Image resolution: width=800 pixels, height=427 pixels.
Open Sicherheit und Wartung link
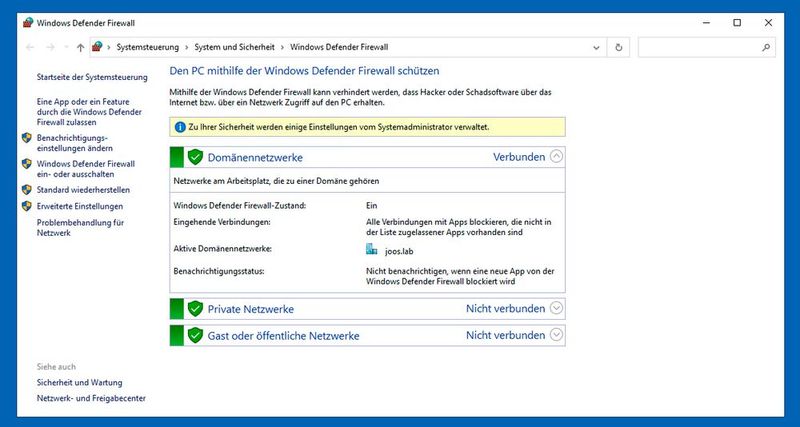tap(79, 382)
